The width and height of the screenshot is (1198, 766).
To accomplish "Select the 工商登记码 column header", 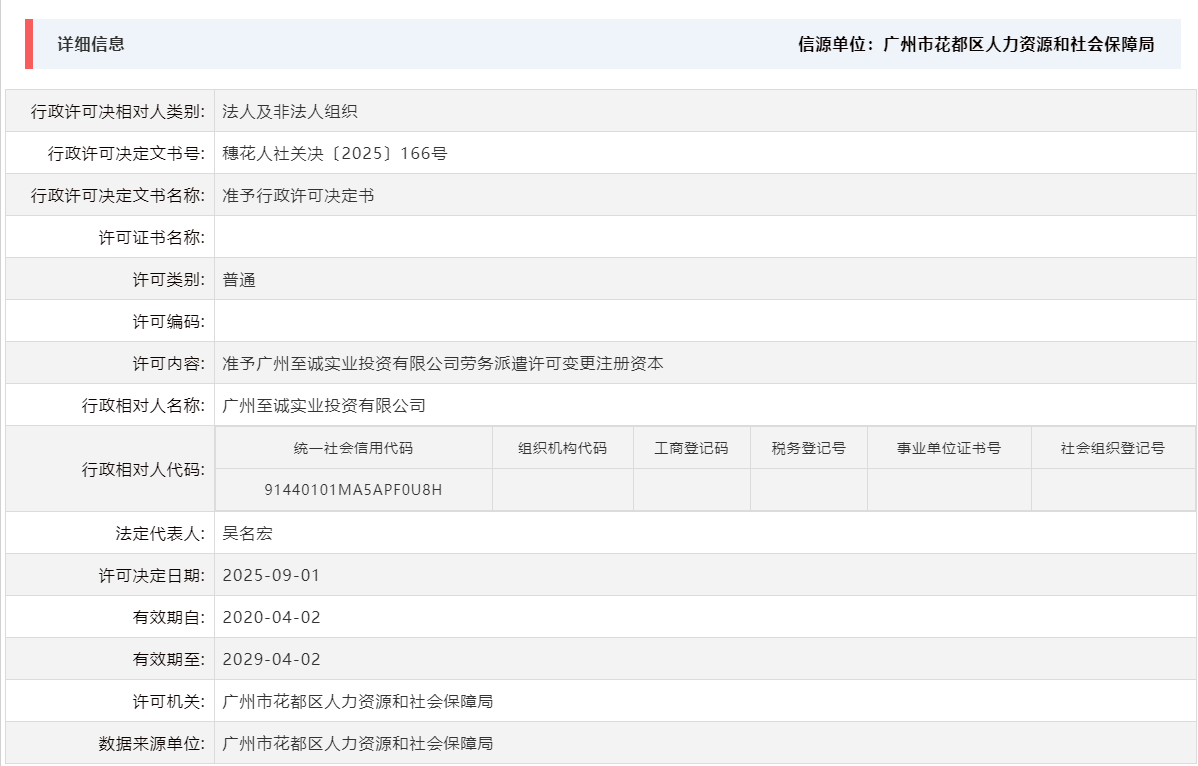I will [x=692, y=447].
